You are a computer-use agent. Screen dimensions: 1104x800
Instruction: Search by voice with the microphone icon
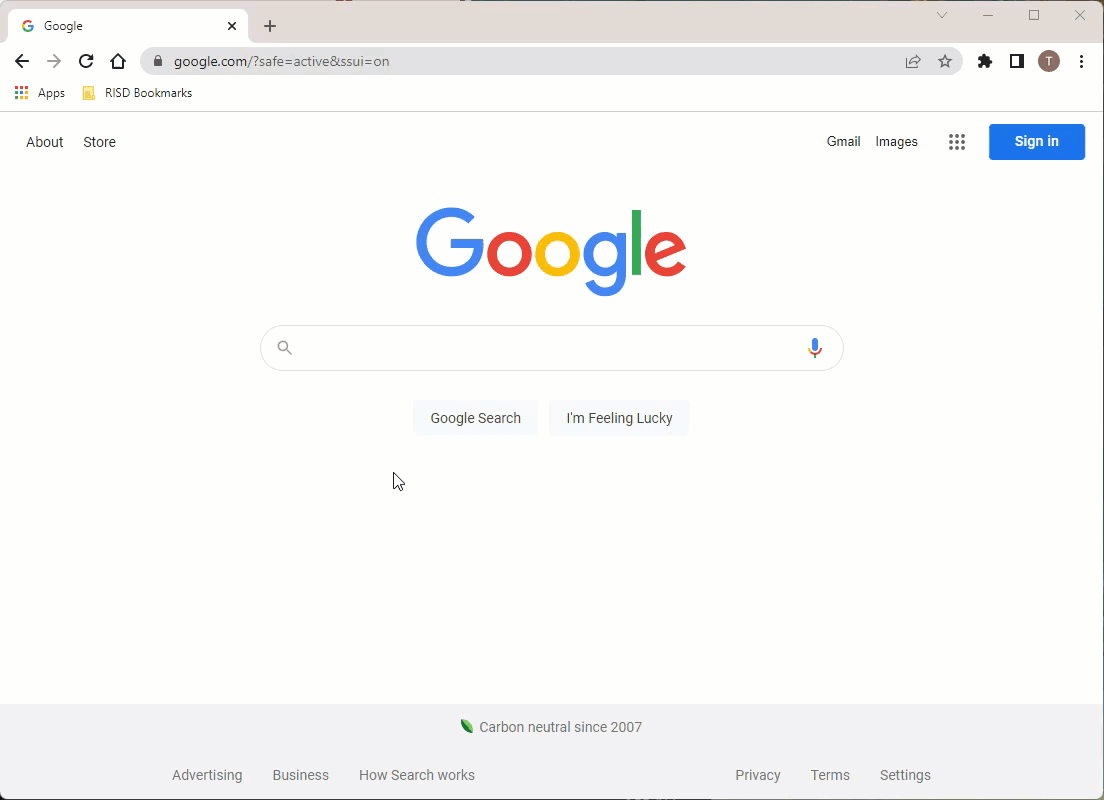pos(815,348)
